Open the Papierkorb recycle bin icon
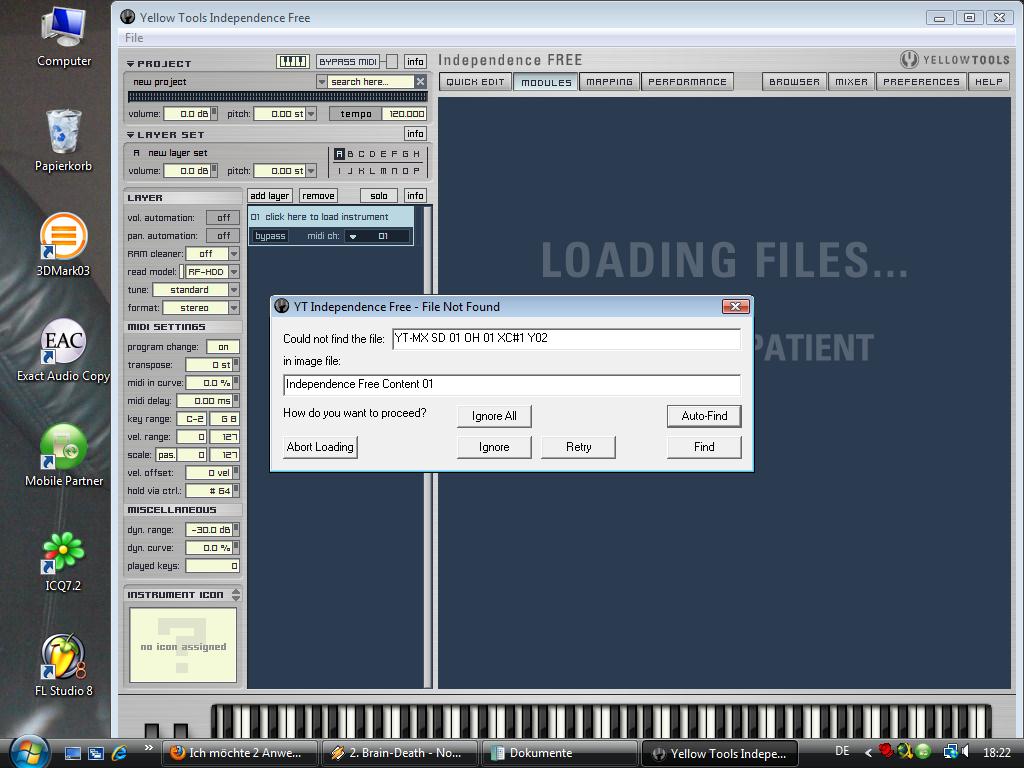 [x=63, y=141]
